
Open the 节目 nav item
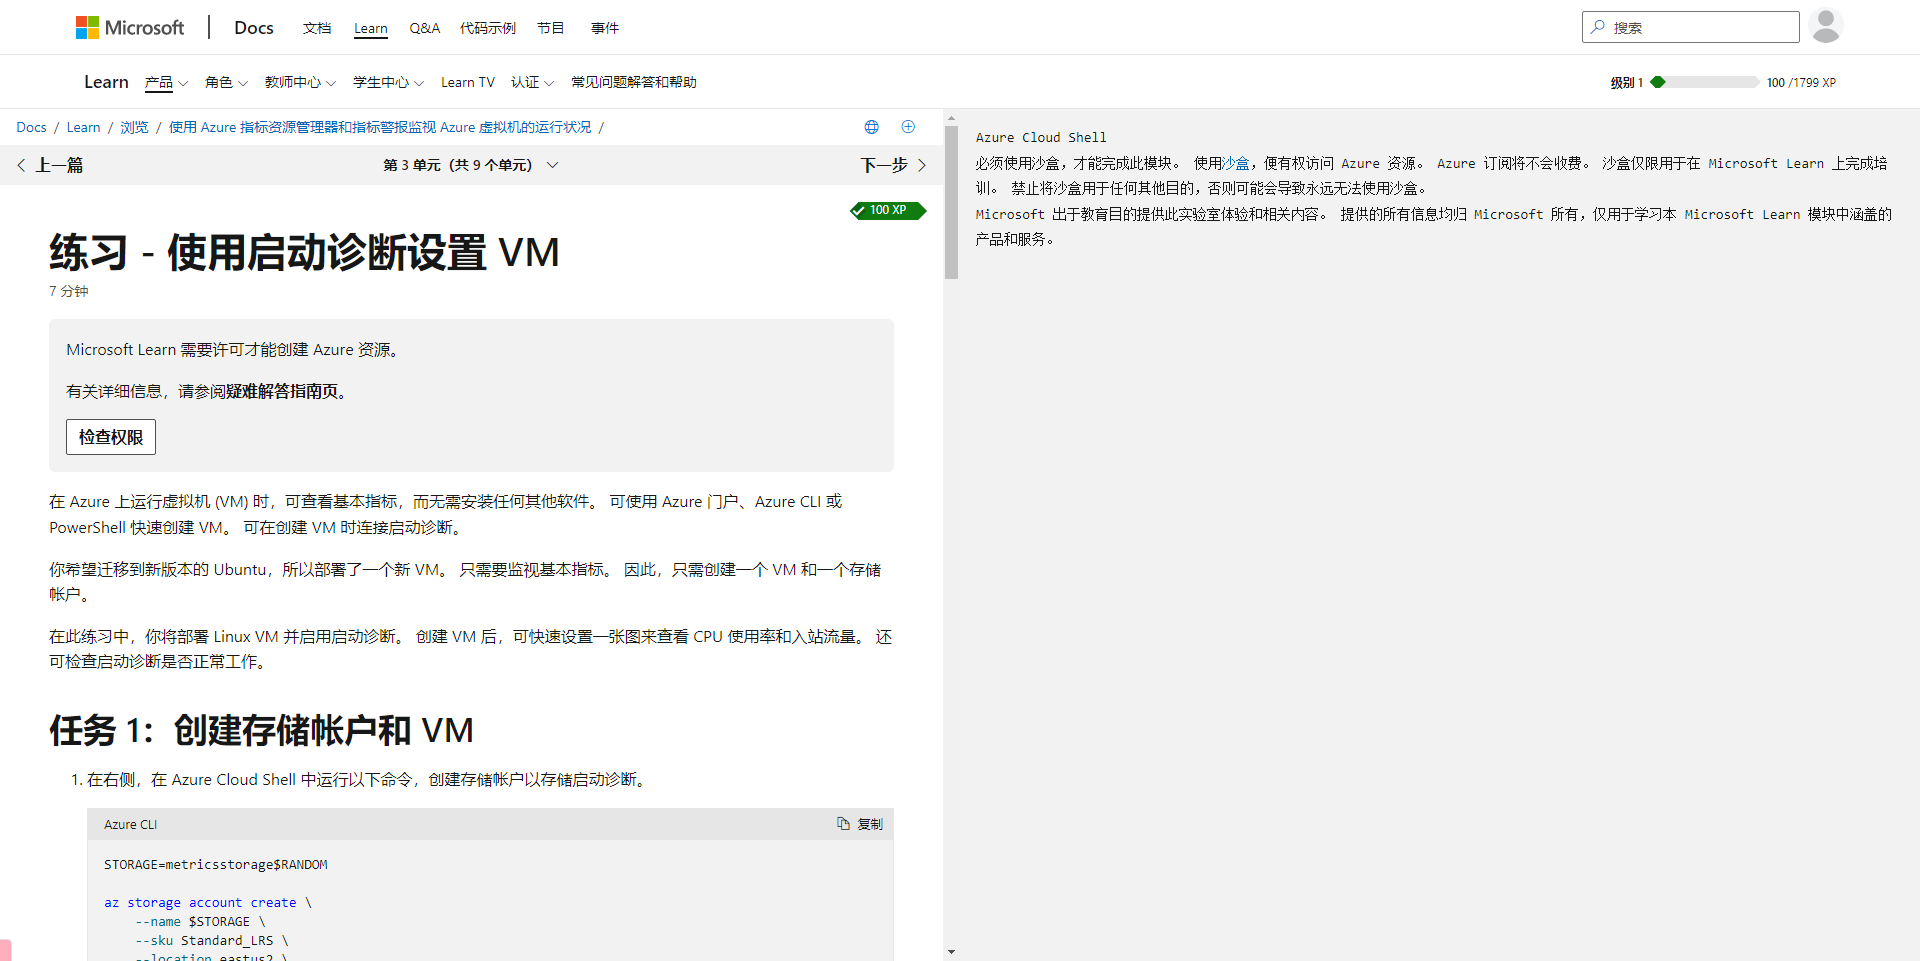point(551,28)
